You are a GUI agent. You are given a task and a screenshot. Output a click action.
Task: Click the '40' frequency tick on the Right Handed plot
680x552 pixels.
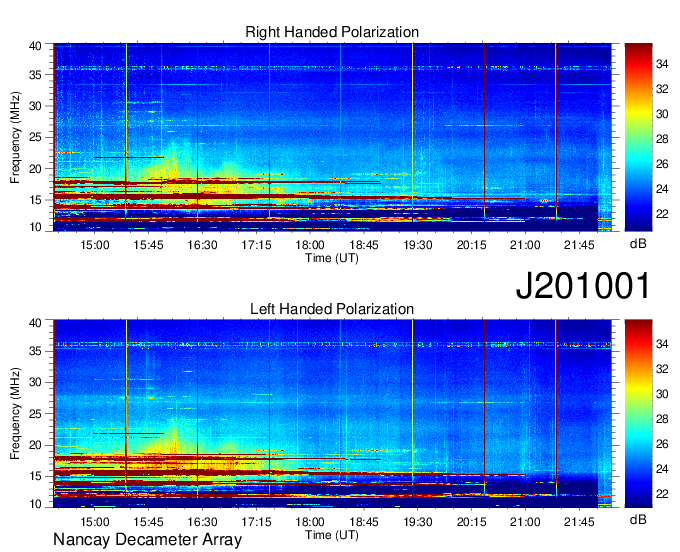pos(35,46)
